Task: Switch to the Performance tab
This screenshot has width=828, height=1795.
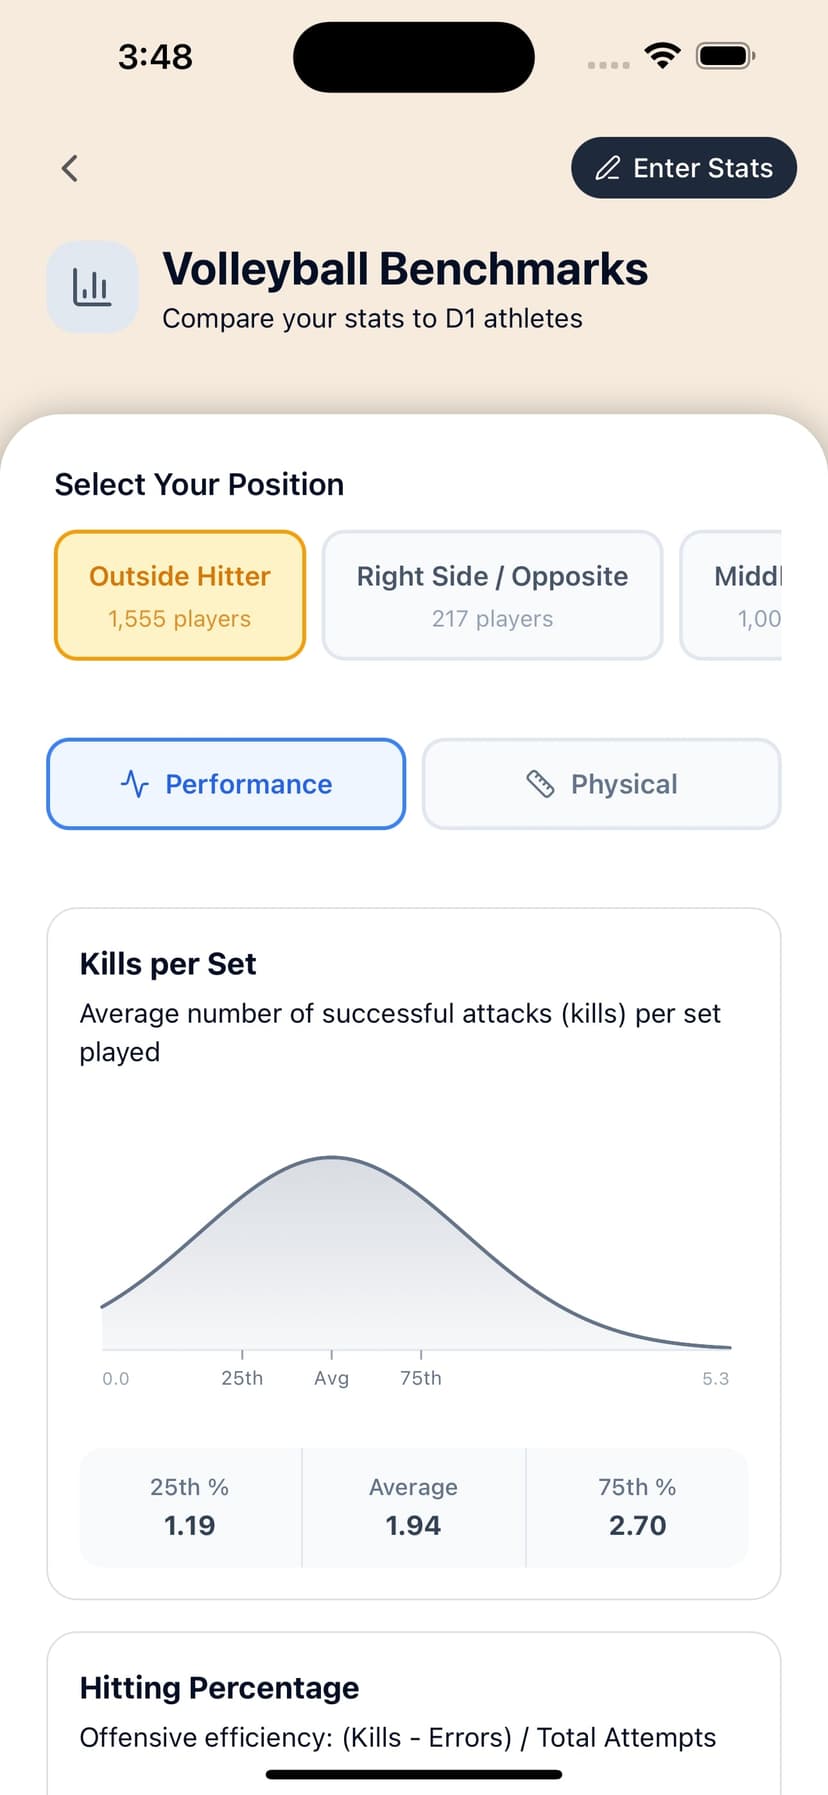Action: (225, 784)
